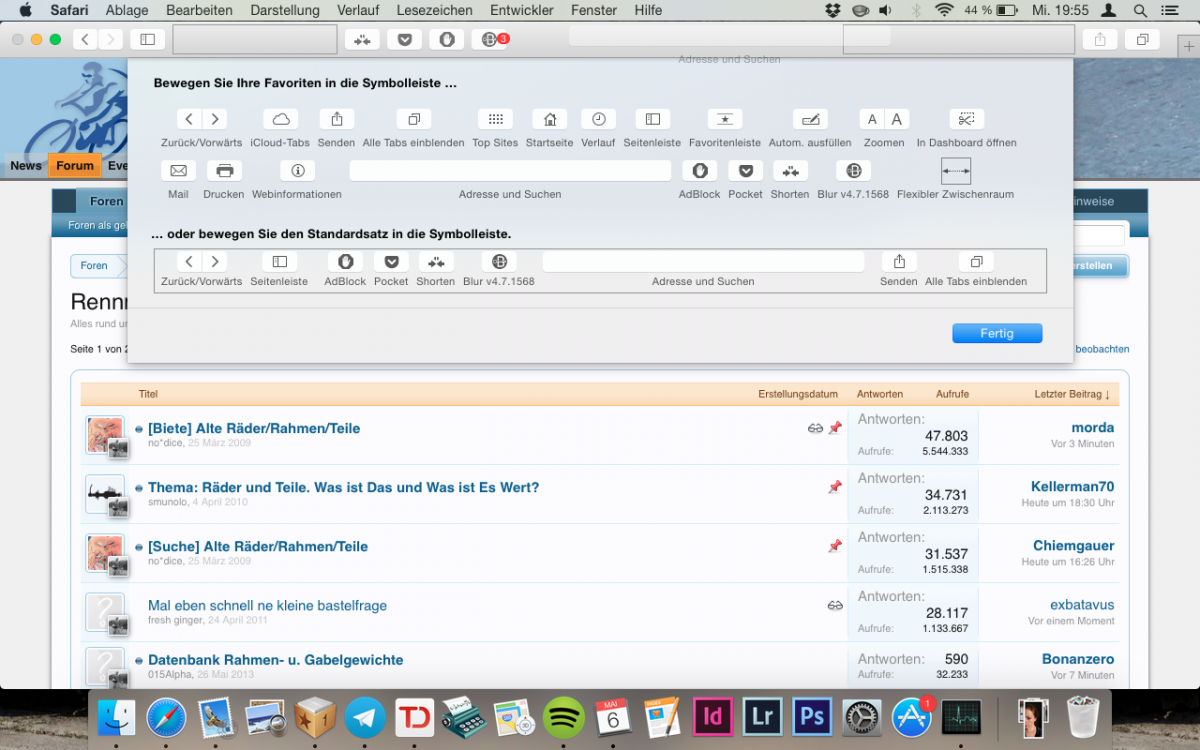
Task: Click the Adresse und Suchen field in the default set
Action: 703,262
